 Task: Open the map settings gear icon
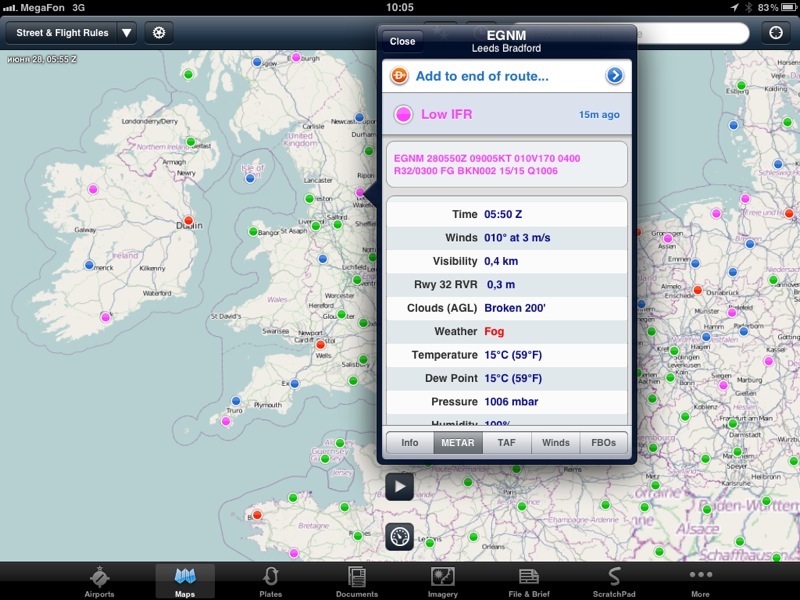click(x=158, y=32)
